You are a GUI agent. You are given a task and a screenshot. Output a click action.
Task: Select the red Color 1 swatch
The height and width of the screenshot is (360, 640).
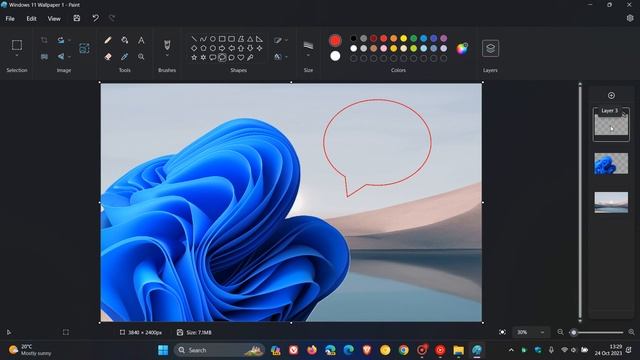click(x=335, y=40)
